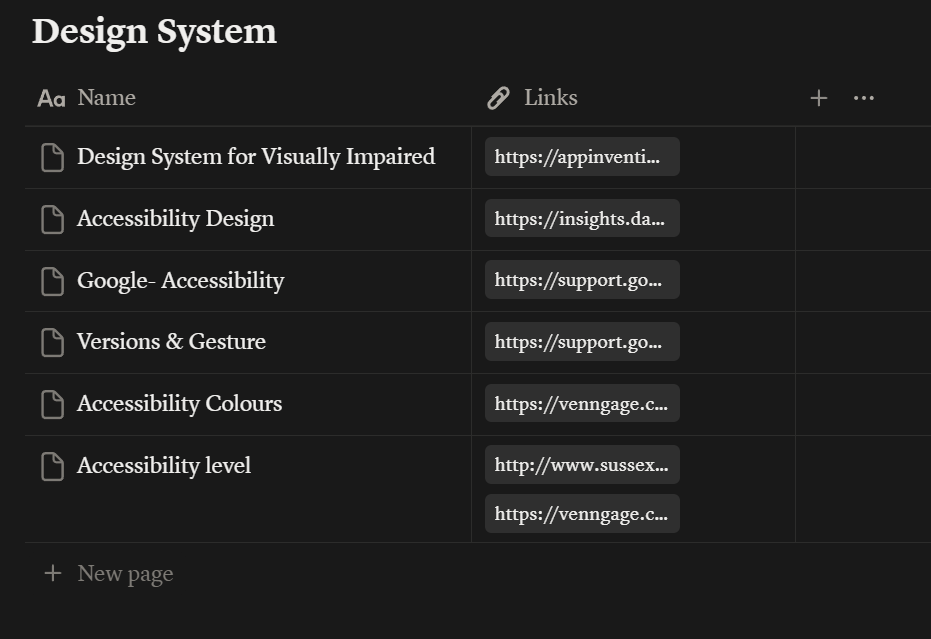Click the page icon beside Design System for Visually Impaired
The width and height of the screenshot is (931, 639).
[52, 156]
